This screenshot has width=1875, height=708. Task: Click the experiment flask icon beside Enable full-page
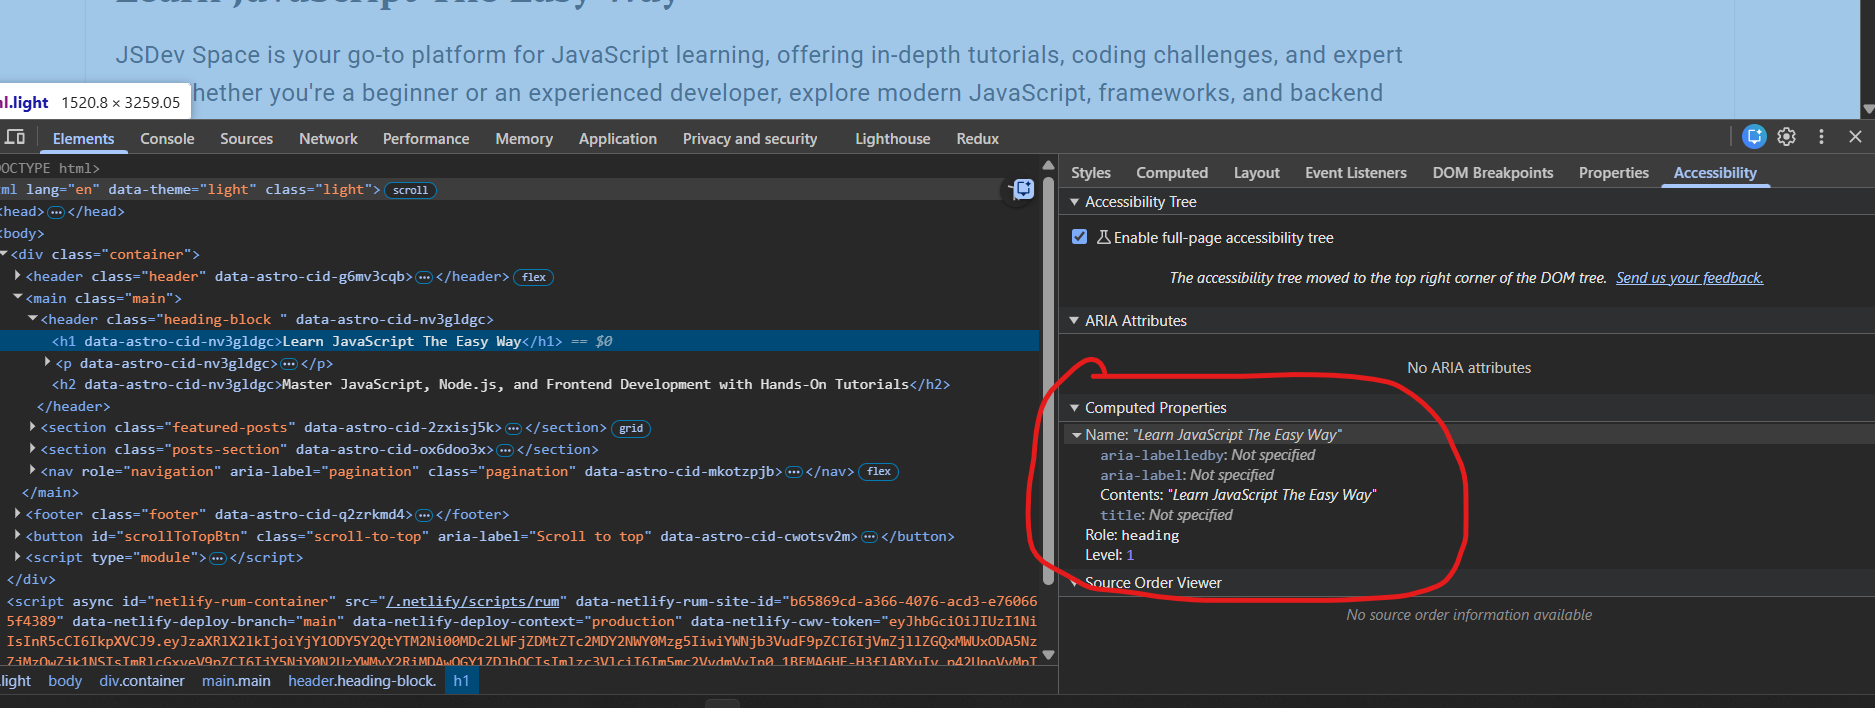[x=1103, y=237]
